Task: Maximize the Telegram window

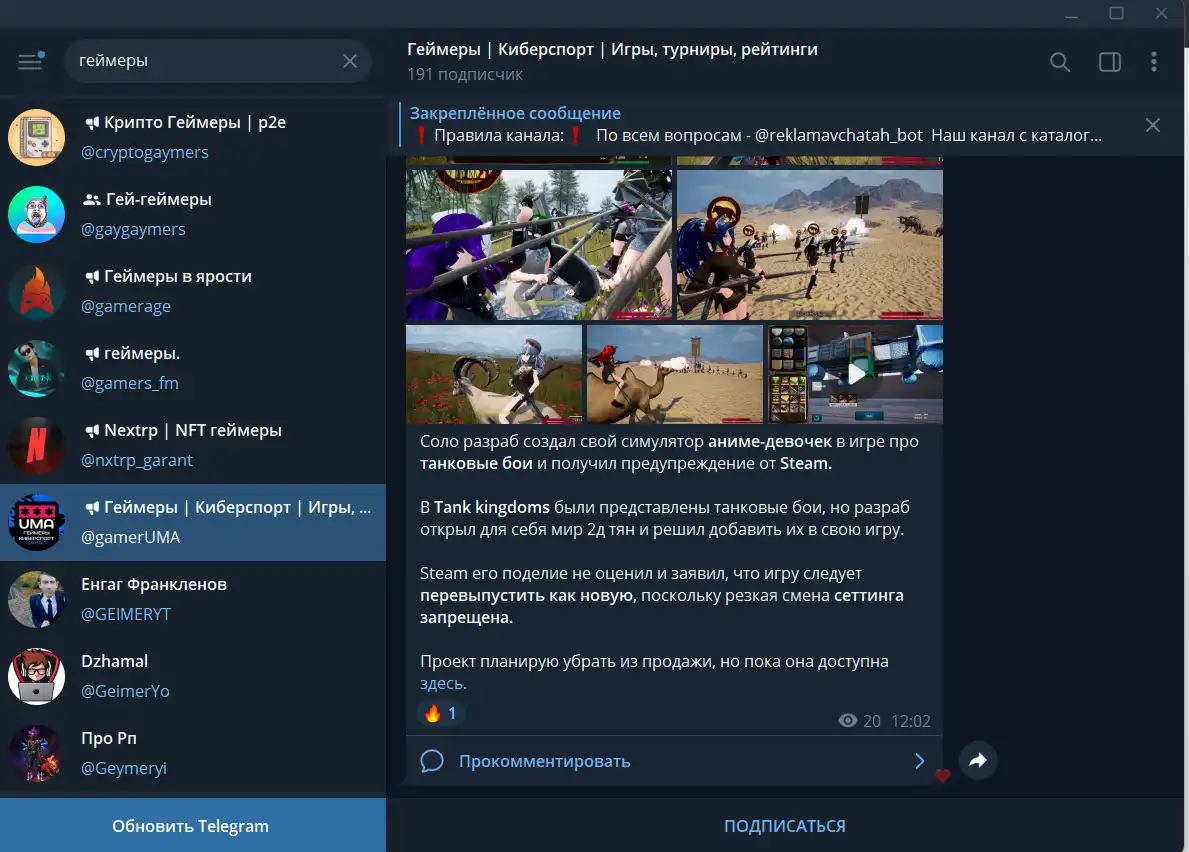Action: pos(1116,13)
